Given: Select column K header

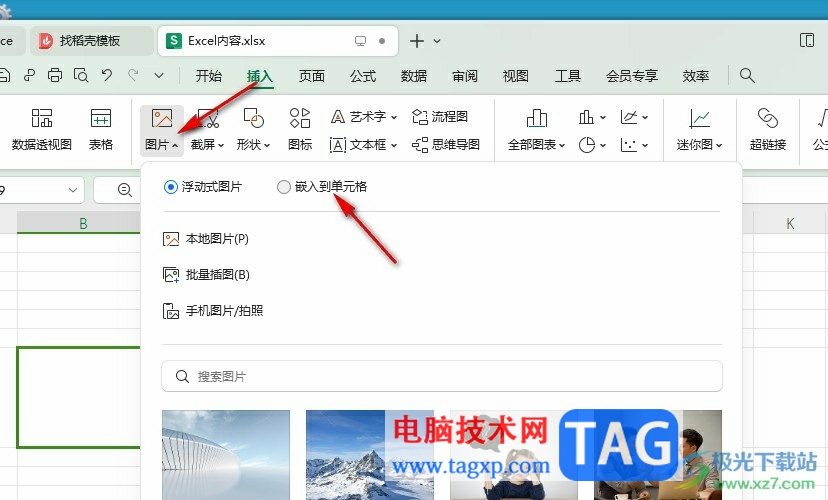Looking at the screenshot, I should 790,223.
